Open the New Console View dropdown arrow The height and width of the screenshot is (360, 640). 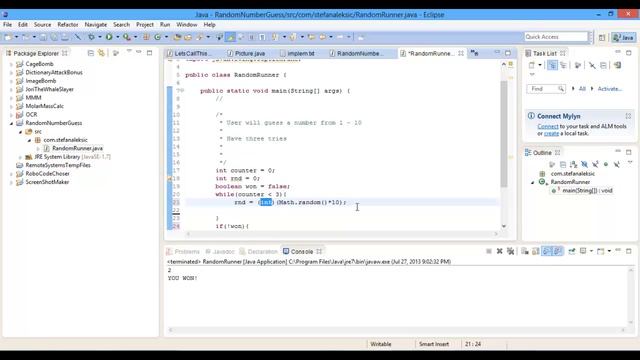[x=609, y=251]
